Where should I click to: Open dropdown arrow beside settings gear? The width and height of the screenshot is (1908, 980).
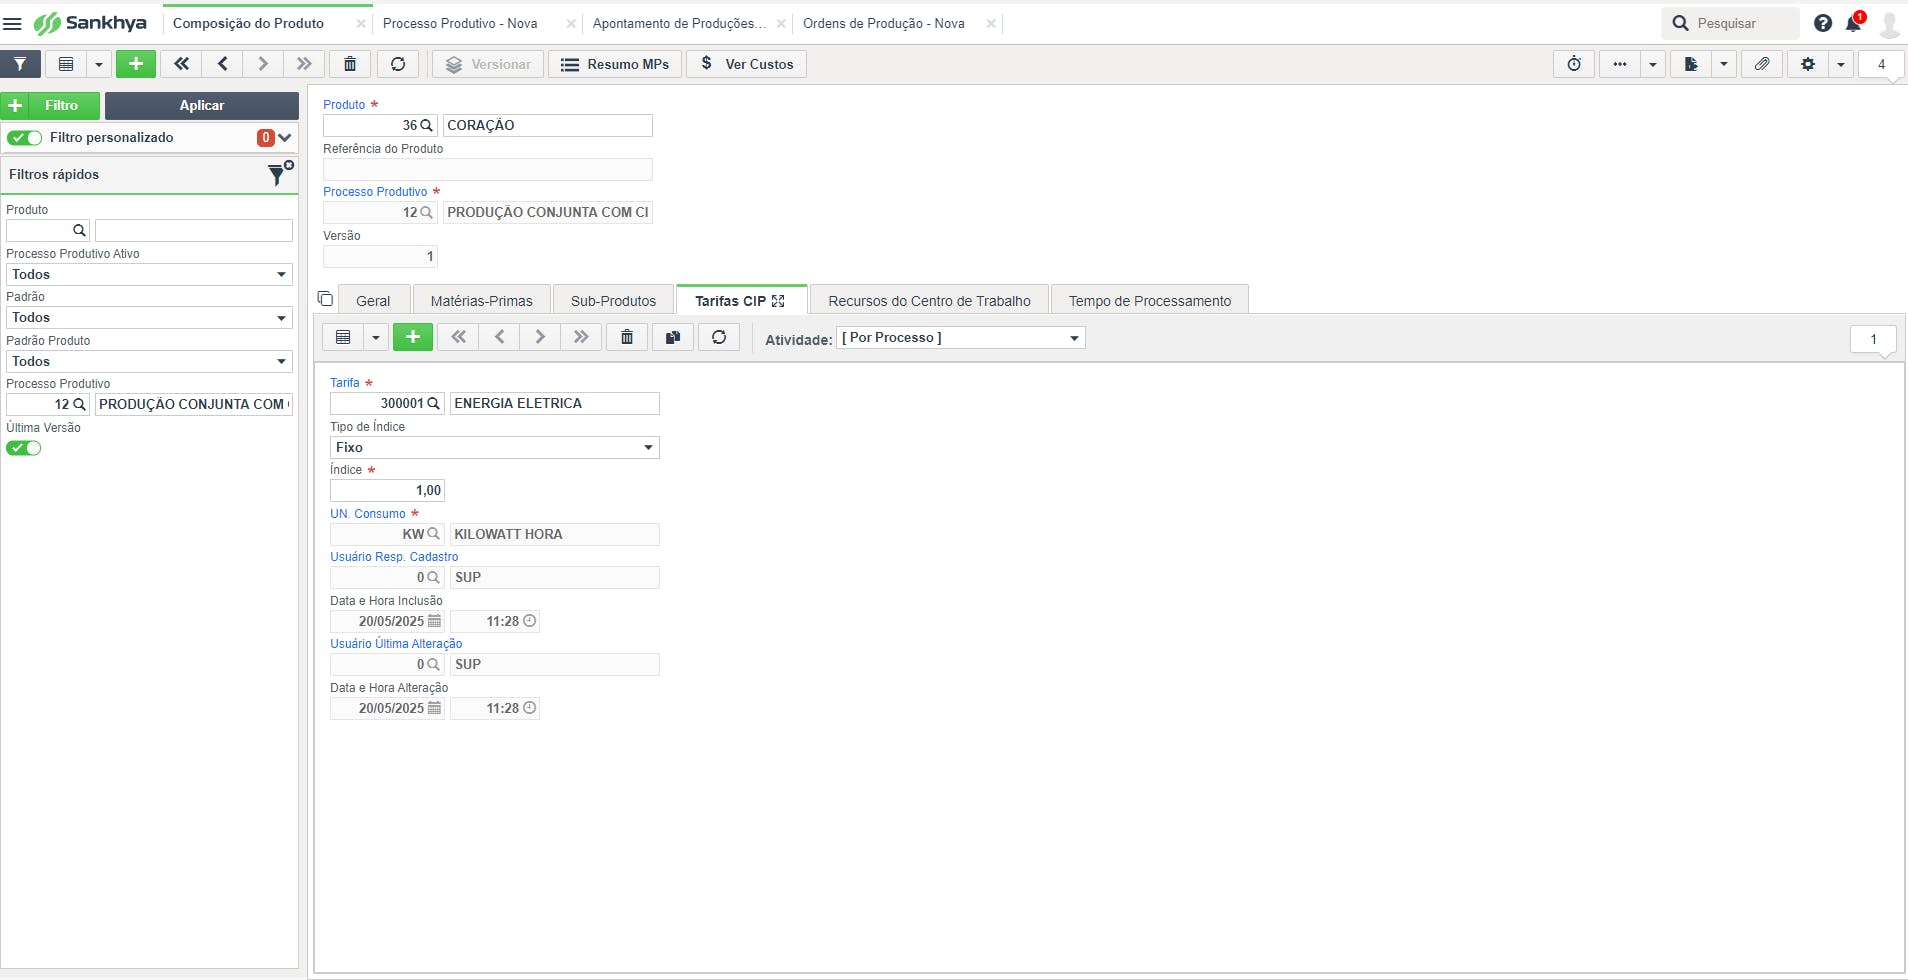[x=1841, y=64]
